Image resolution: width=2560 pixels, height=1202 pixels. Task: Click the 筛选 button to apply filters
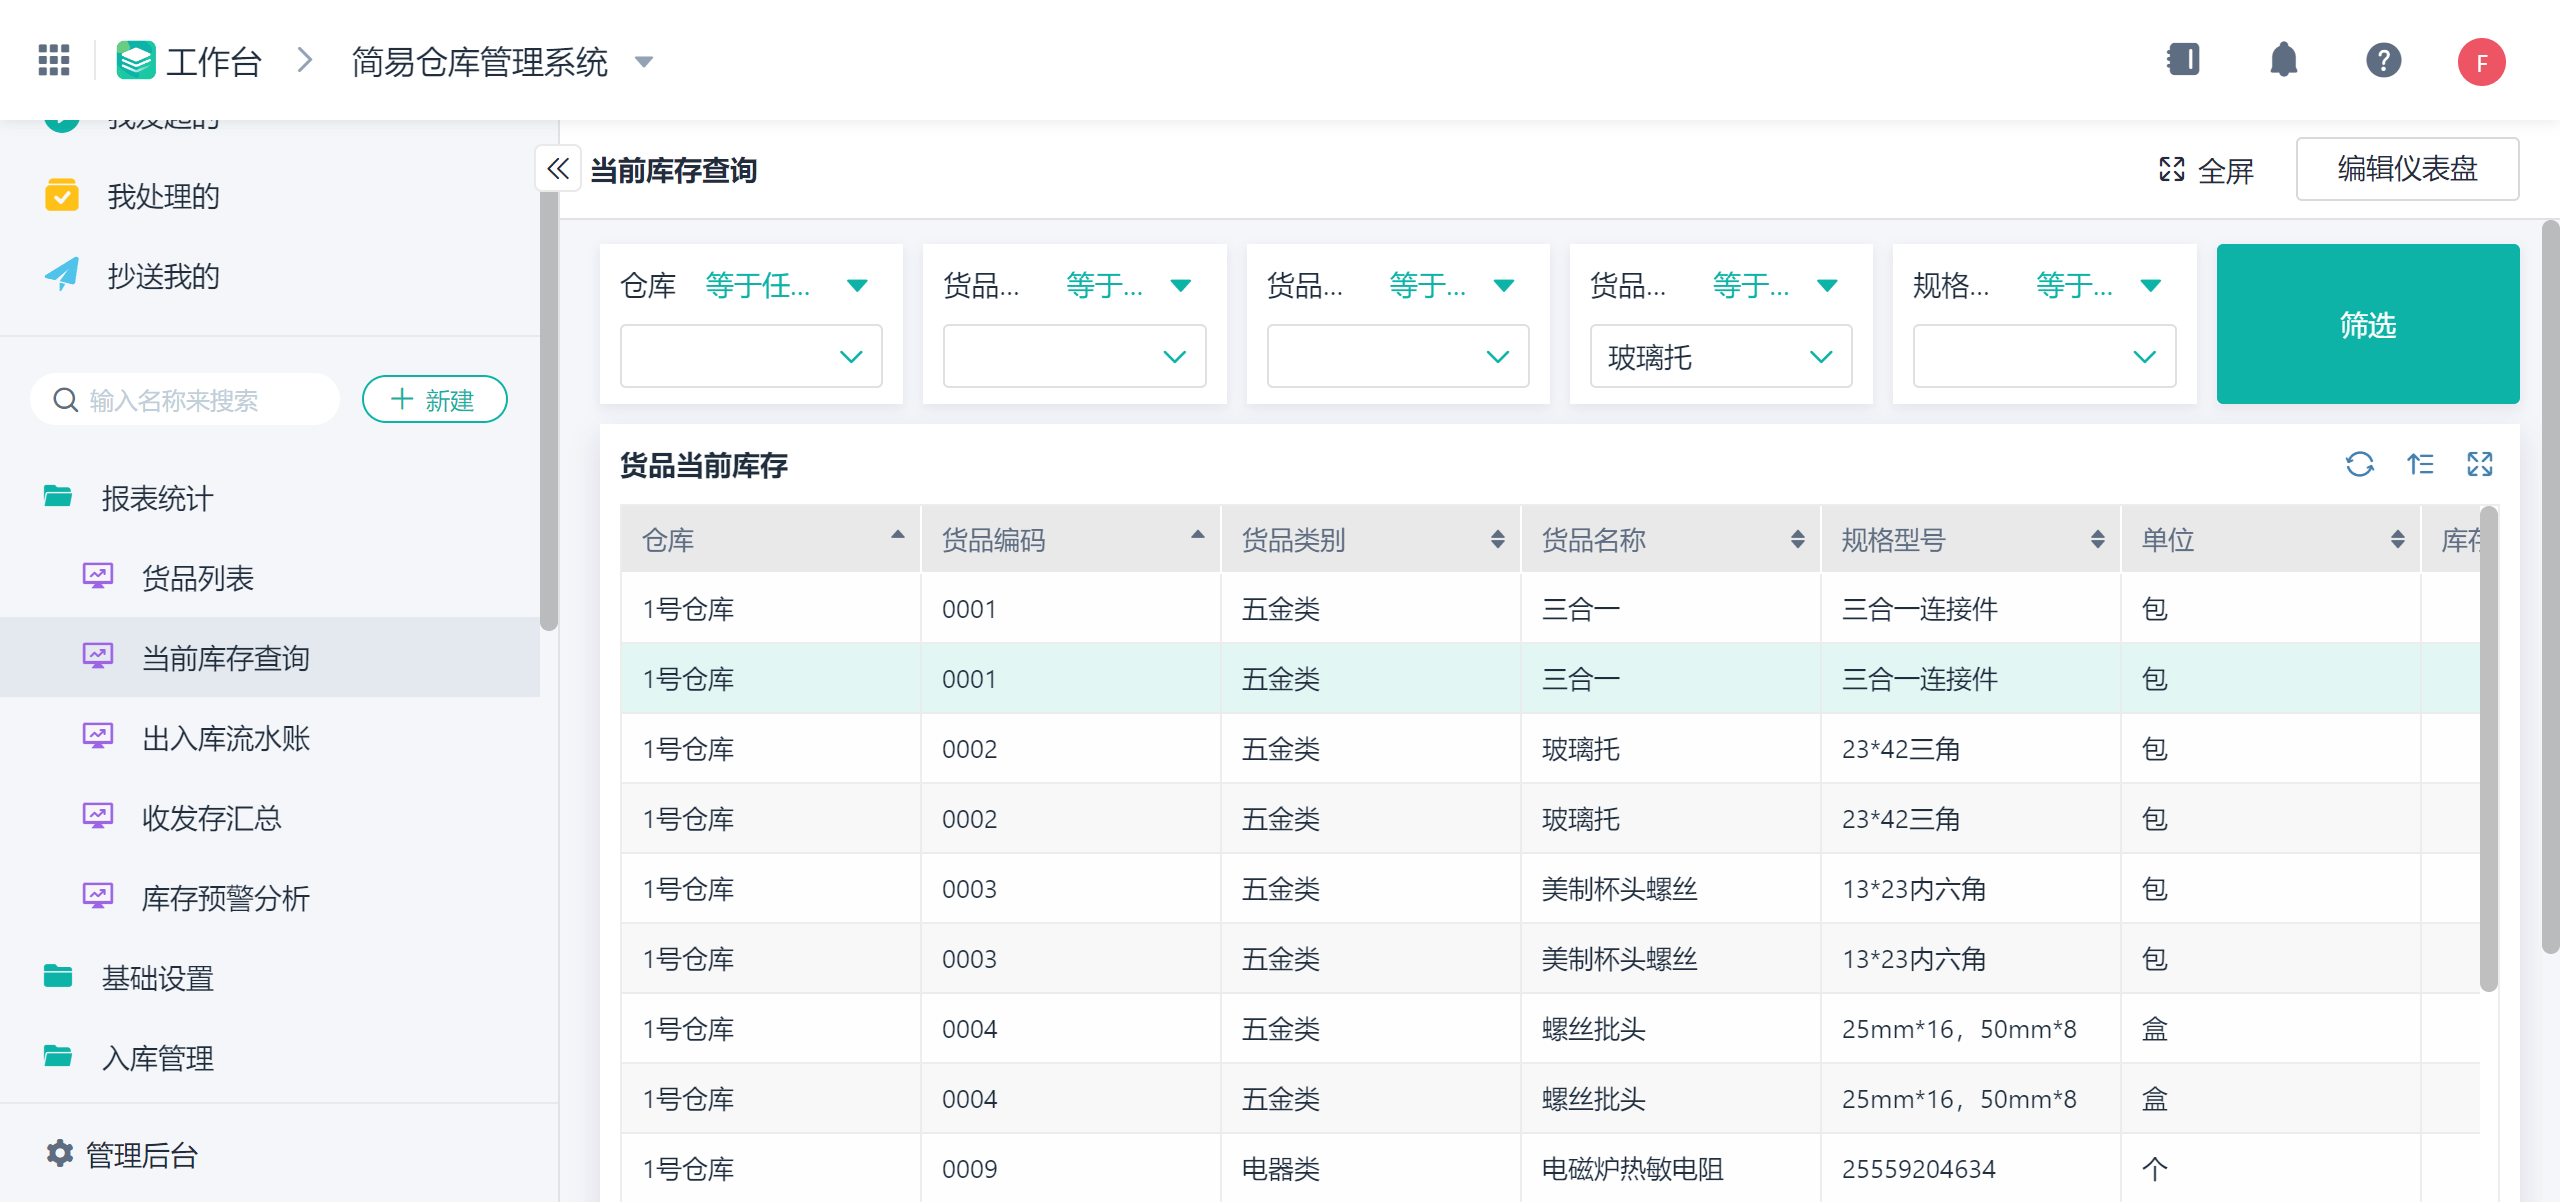[2368, 324]
